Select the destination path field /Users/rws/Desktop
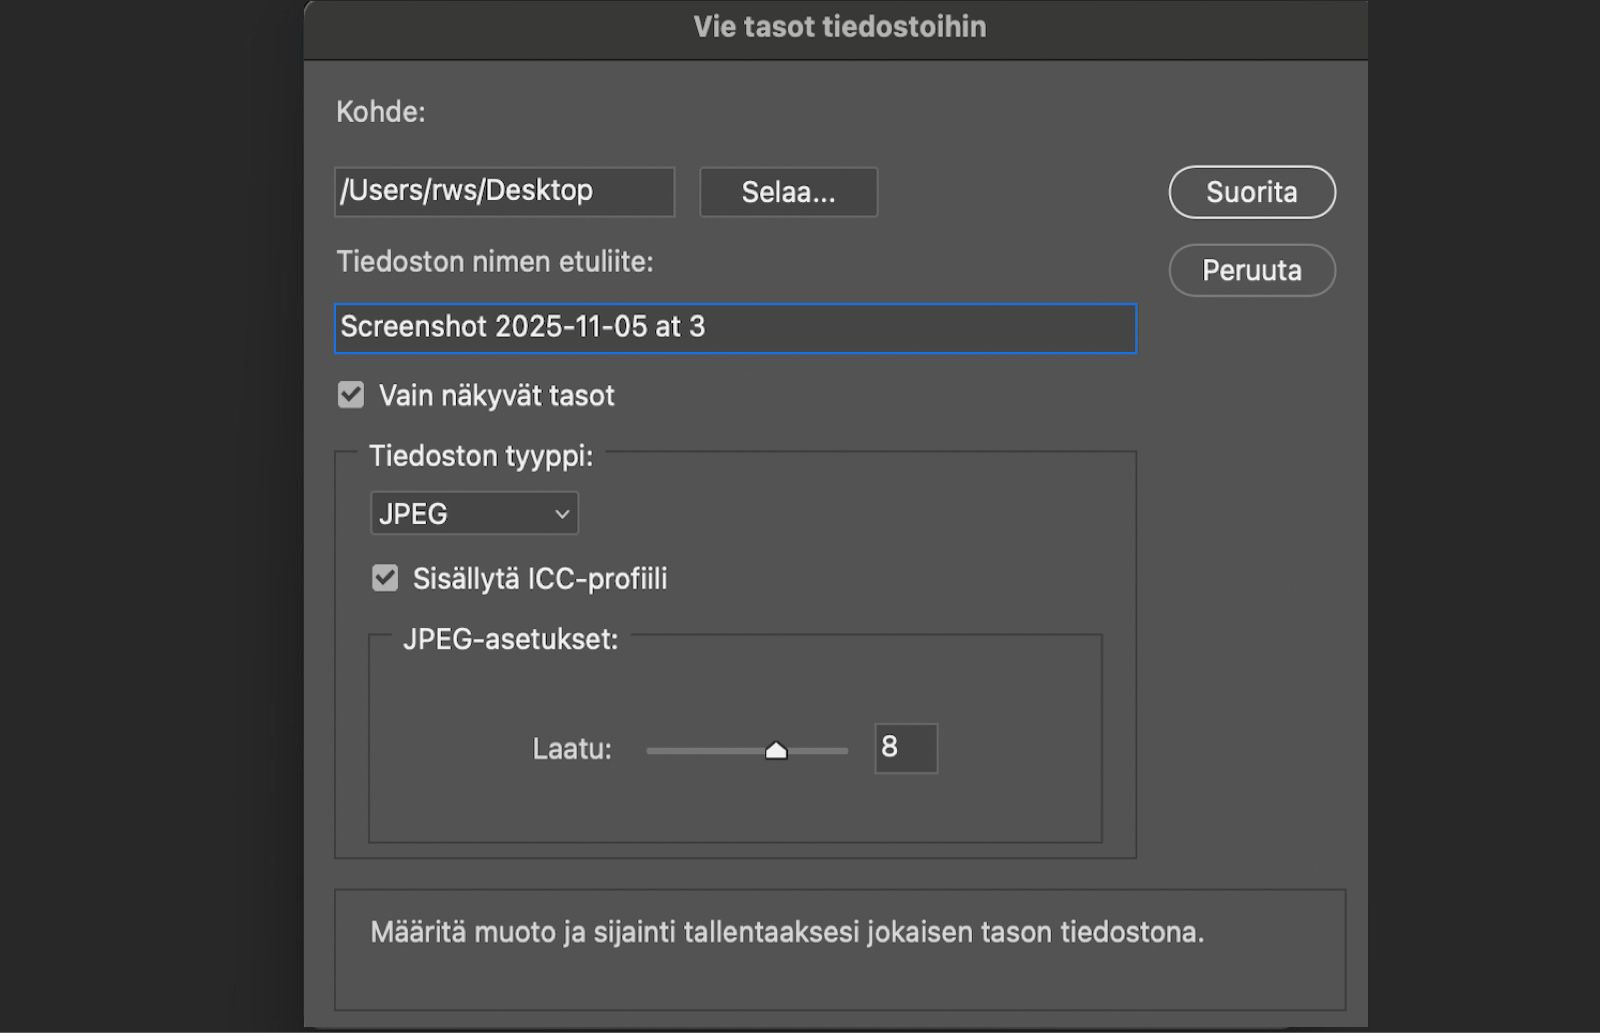 504,191
